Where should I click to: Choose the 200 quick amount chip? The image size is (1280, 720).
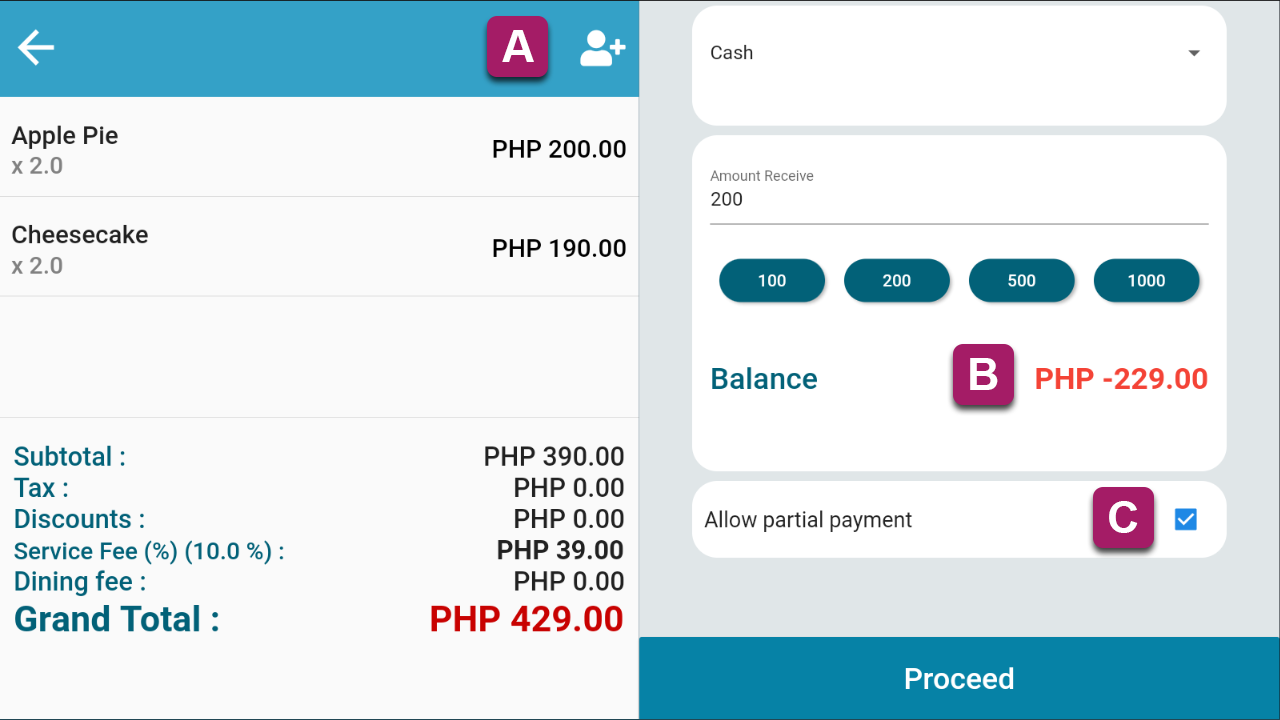[x=897, y=281]
